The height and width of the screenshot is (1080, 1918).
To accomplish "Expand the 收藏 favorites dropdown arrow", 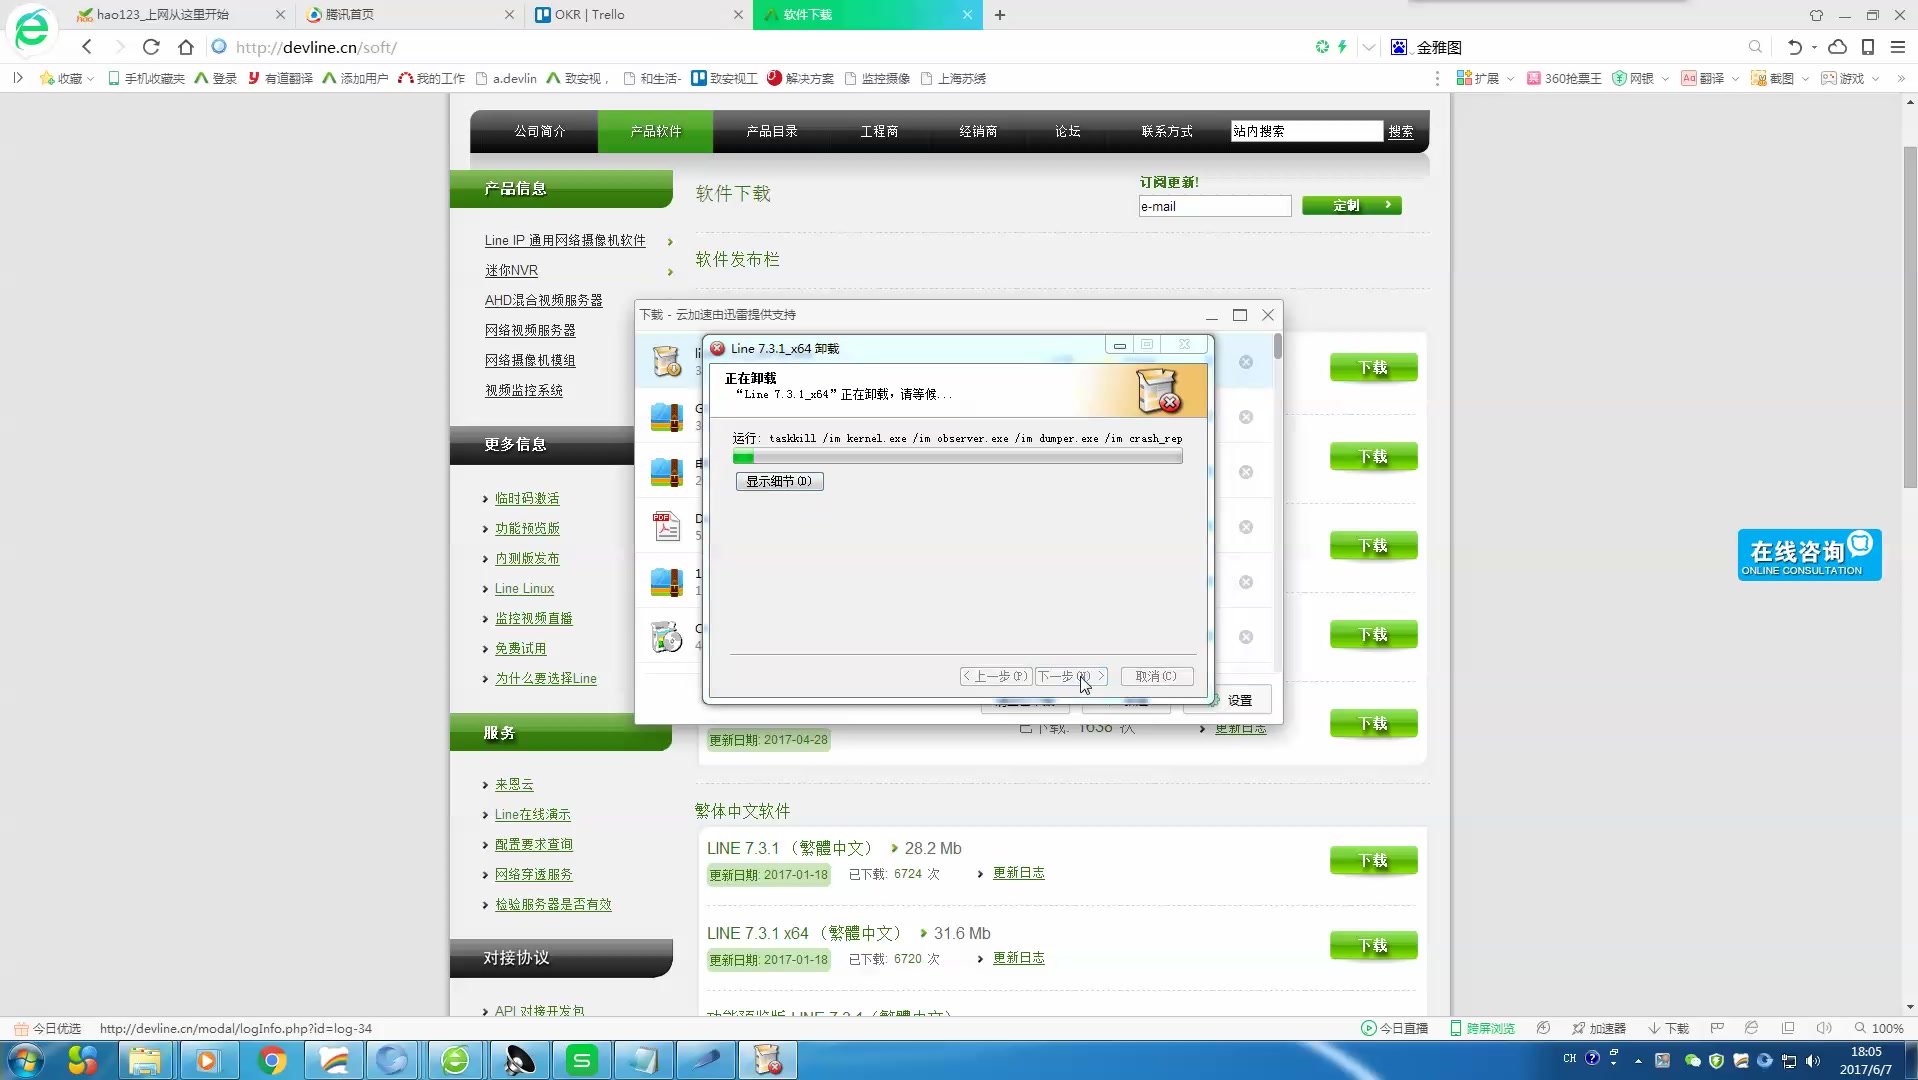I will (x=90, y=79).
